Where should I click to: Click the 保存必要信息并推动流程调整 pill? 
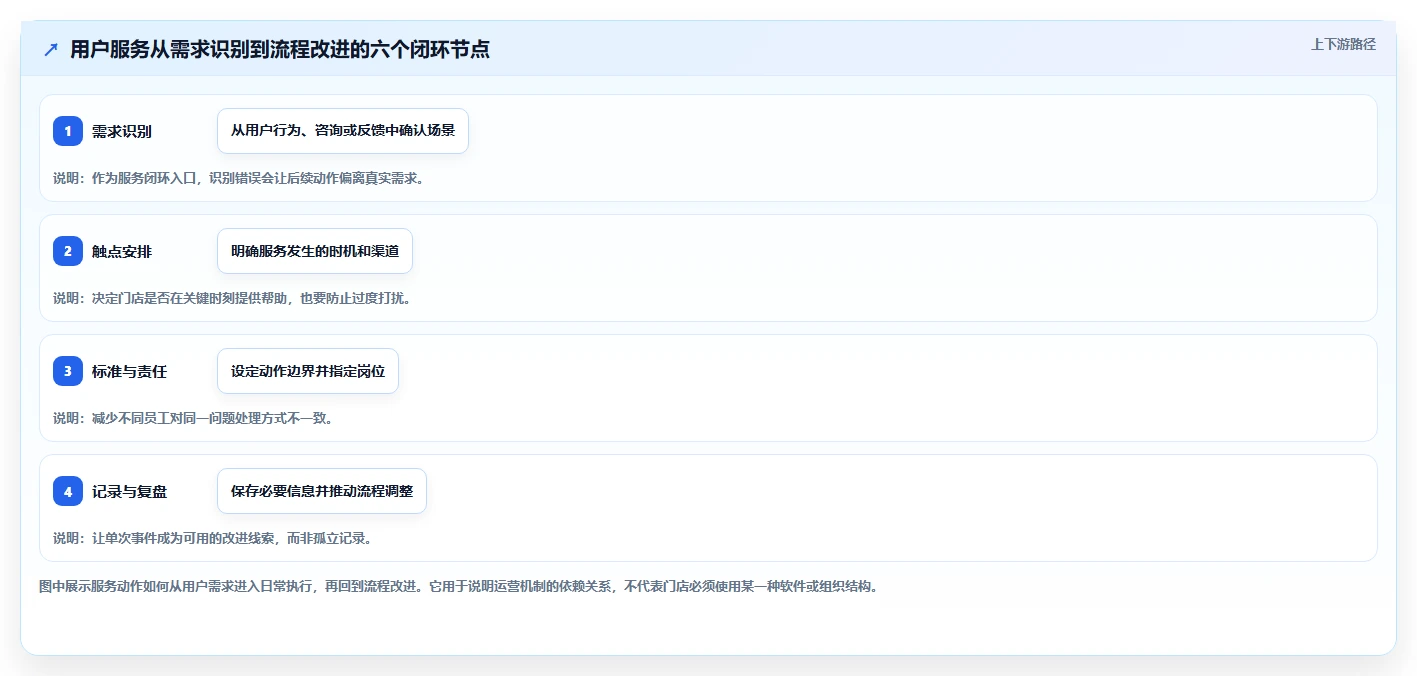click(x=322, y=491)
